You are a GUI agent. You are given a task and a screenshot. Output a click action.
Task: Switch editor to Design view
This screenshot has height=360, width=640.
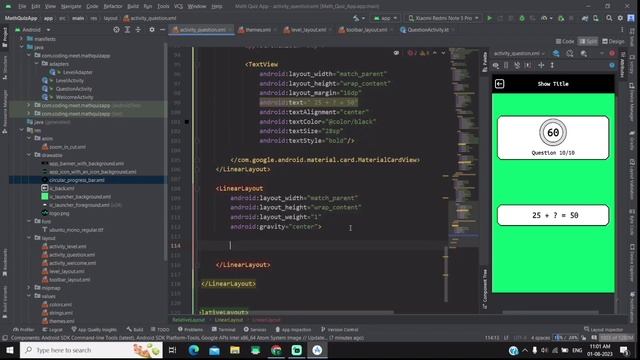coord(613,41)
